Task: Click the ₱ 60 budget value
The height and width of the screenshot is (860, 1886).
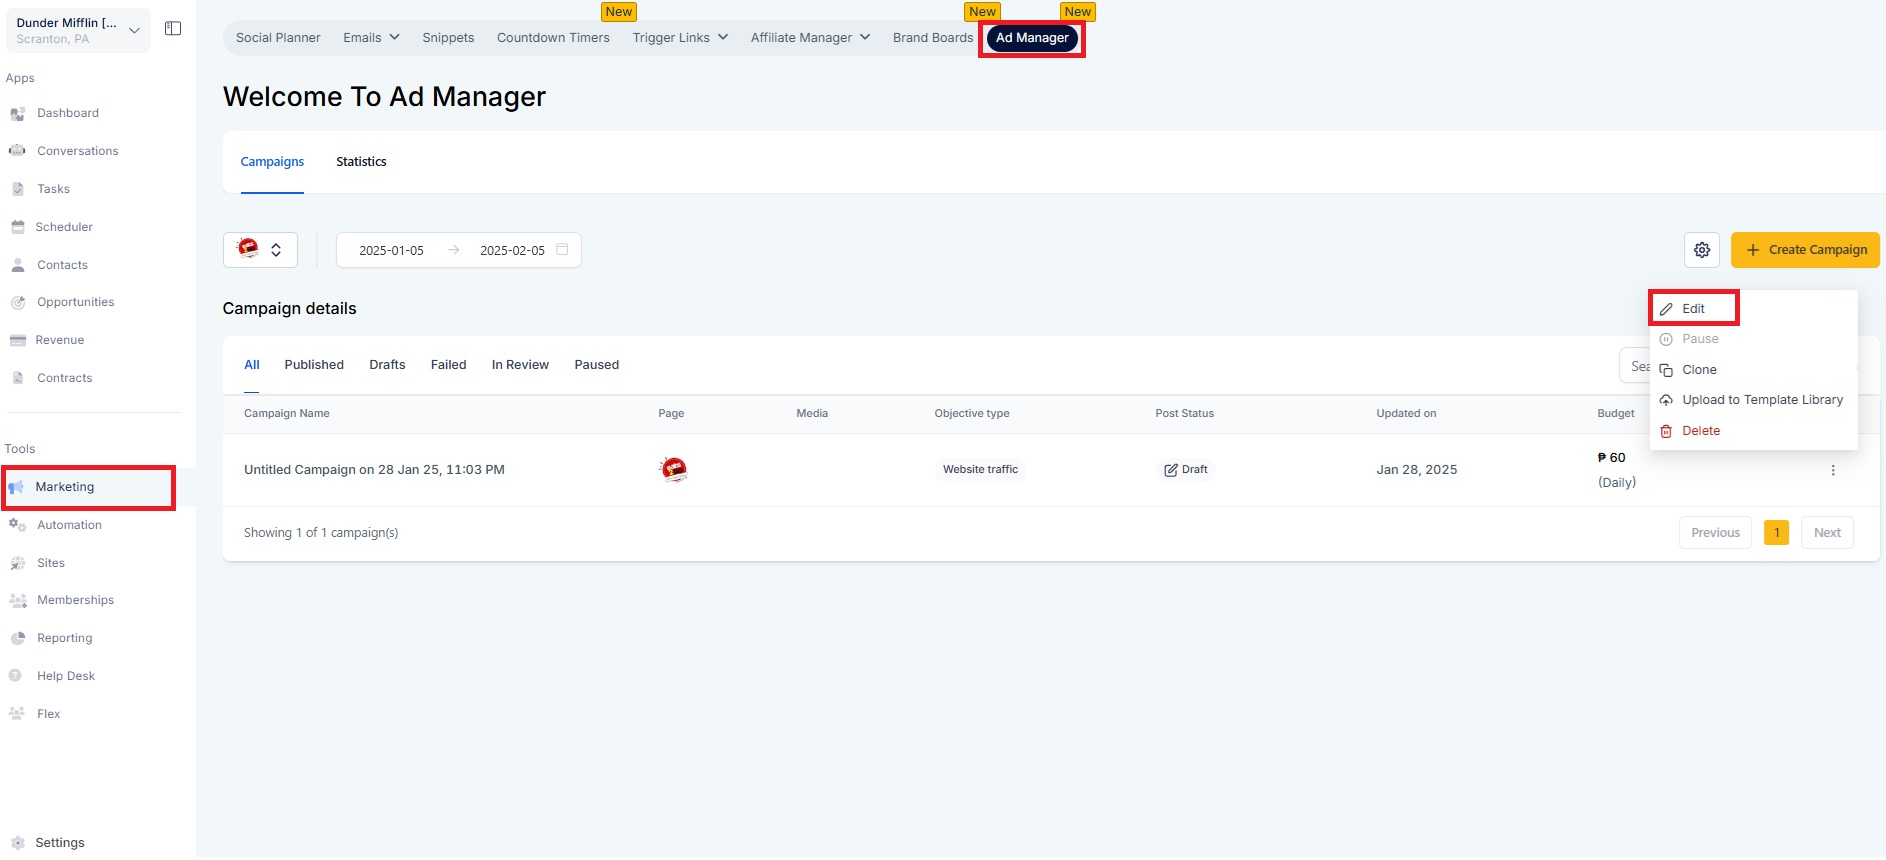Action: (x=1611, y=458)
